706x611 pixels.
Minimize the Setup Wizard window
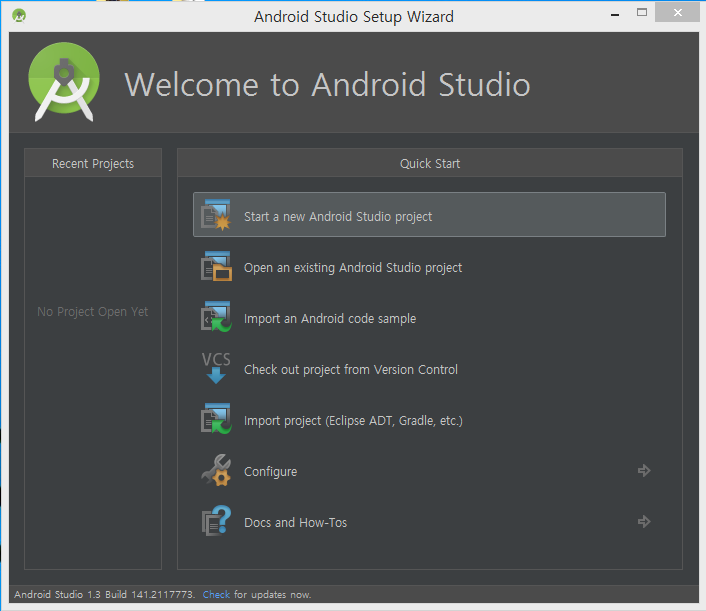pyautogui.click(x=615, y=15)
